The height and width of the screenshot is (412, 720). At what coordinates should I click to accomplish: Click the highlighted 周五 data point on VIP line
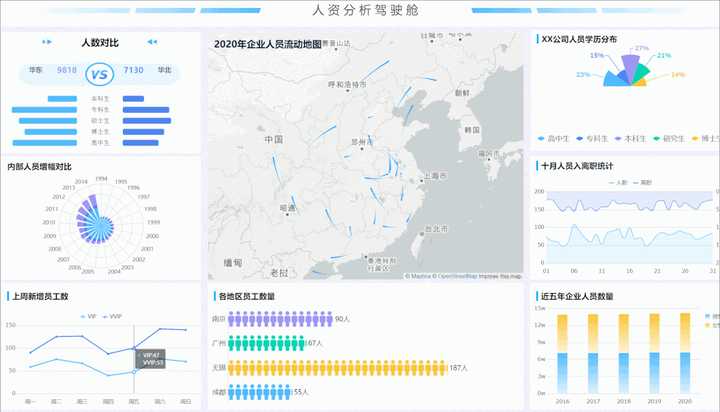click(134, 372)
